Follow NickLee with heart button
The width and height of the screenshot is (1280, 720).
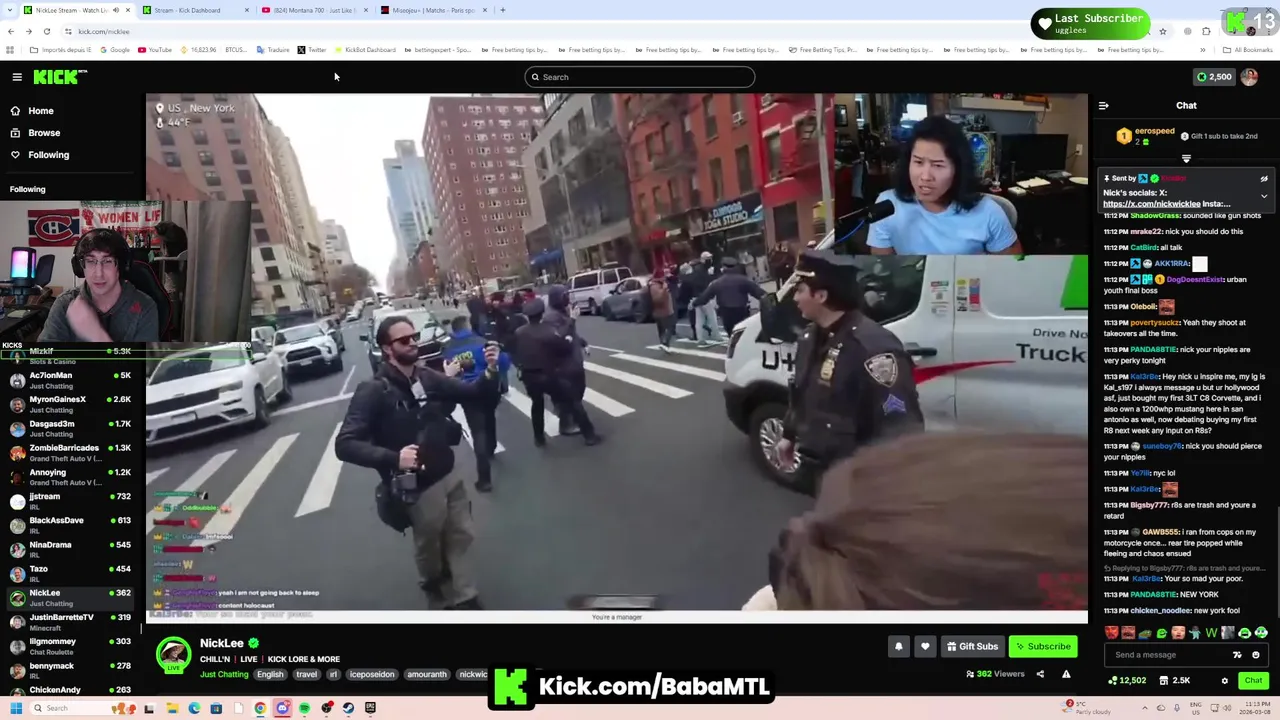(925, 646)
